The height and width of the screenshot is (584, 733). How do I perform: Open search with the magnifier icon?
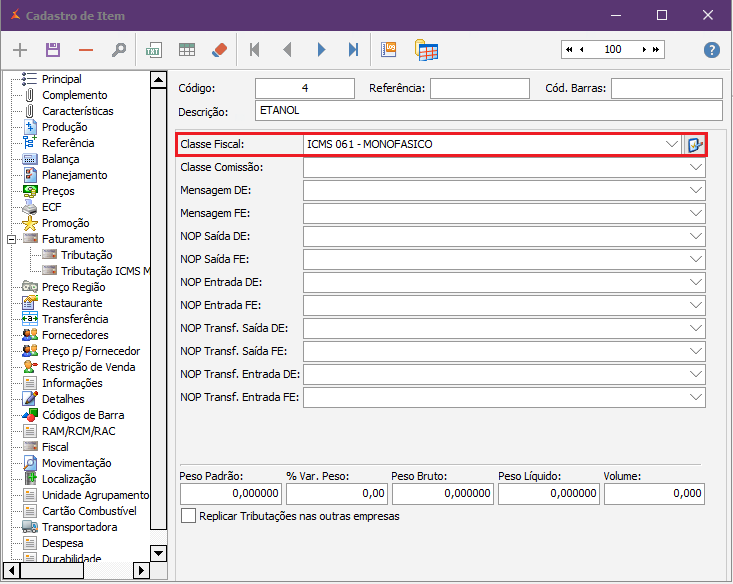click(119, 50)
